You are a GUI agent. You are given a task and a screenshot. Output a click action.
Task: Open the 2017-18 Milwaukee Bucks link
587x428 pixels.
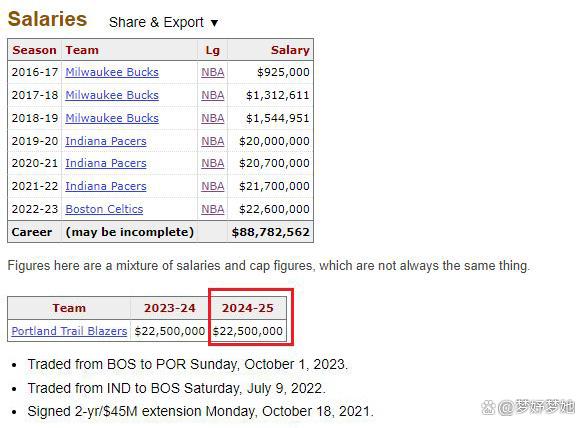[112, 95]
